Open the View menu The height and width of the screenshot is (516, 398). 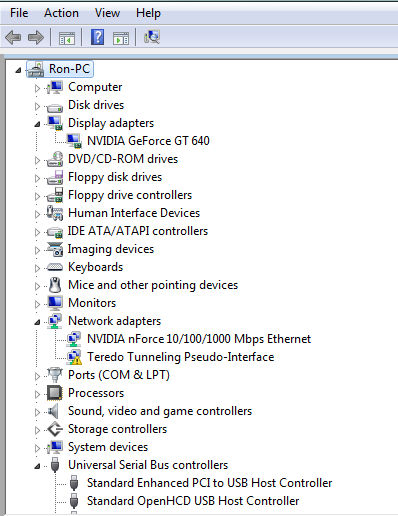point(107,13)
